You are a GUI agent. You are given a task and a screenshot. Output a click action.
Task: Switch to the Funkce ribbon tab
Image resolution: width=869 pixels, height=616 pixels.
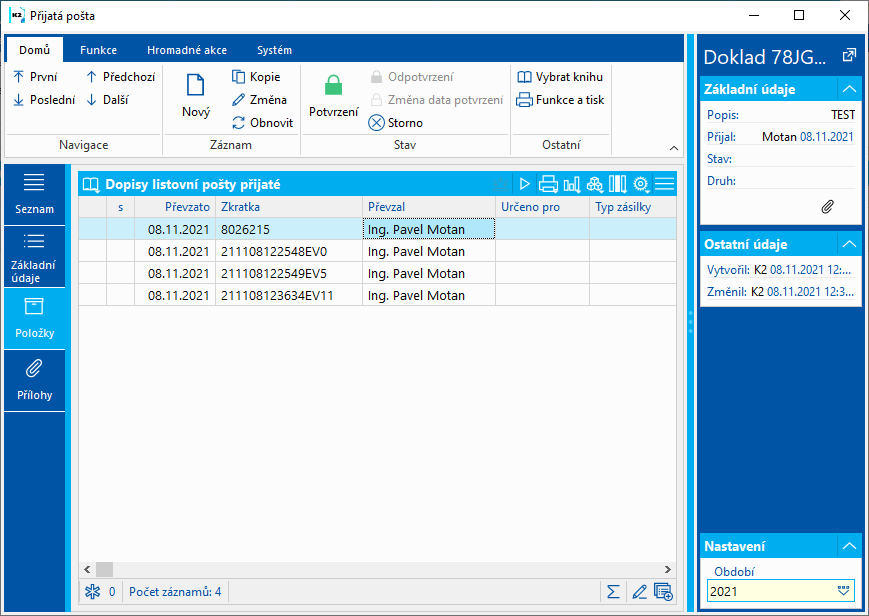(x=98, y=50)
